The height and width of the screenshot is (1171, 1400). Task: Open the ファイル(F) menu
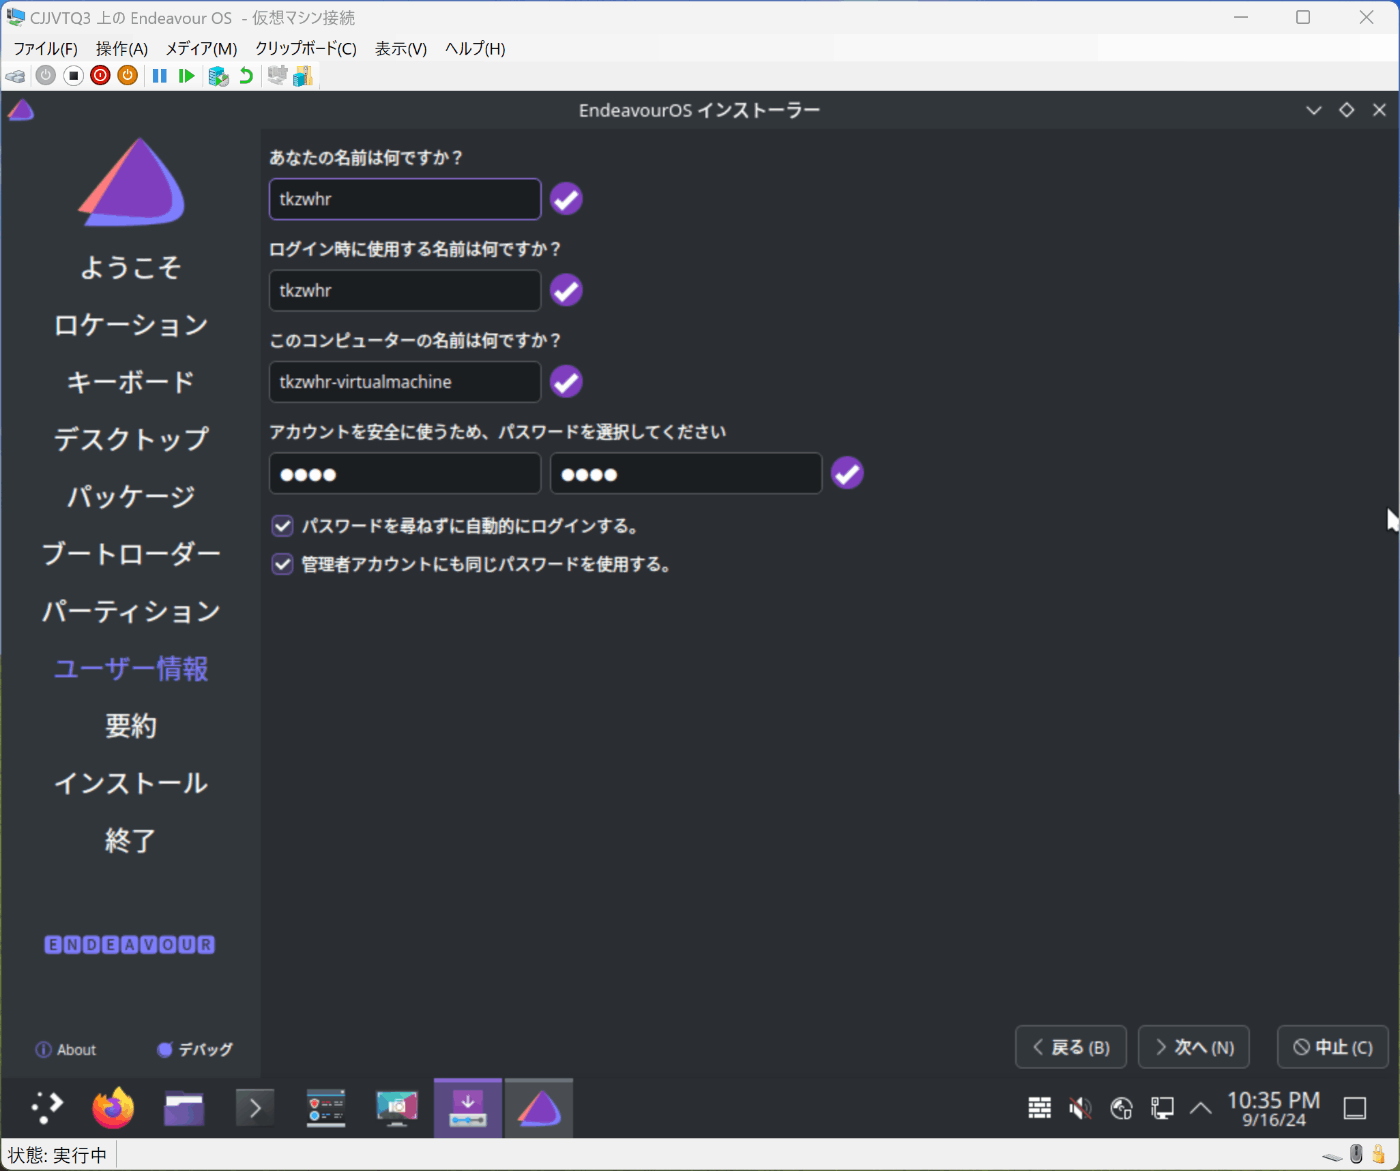tap(45, 48)
